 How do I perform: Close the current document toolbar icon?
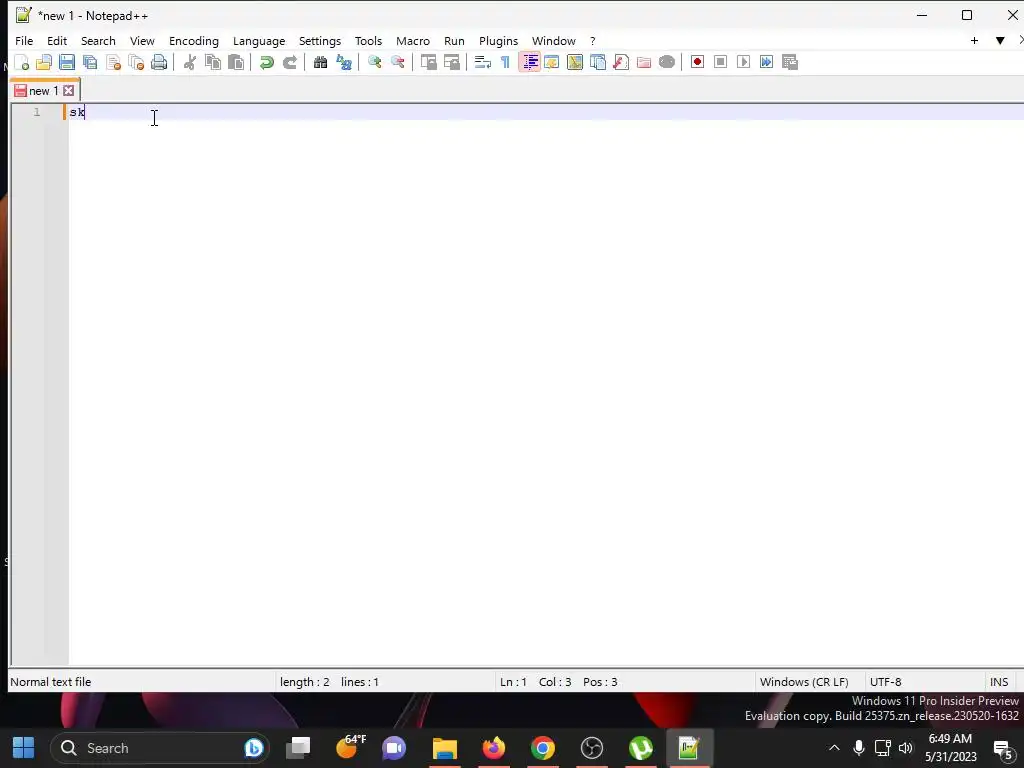pos(113,62)
